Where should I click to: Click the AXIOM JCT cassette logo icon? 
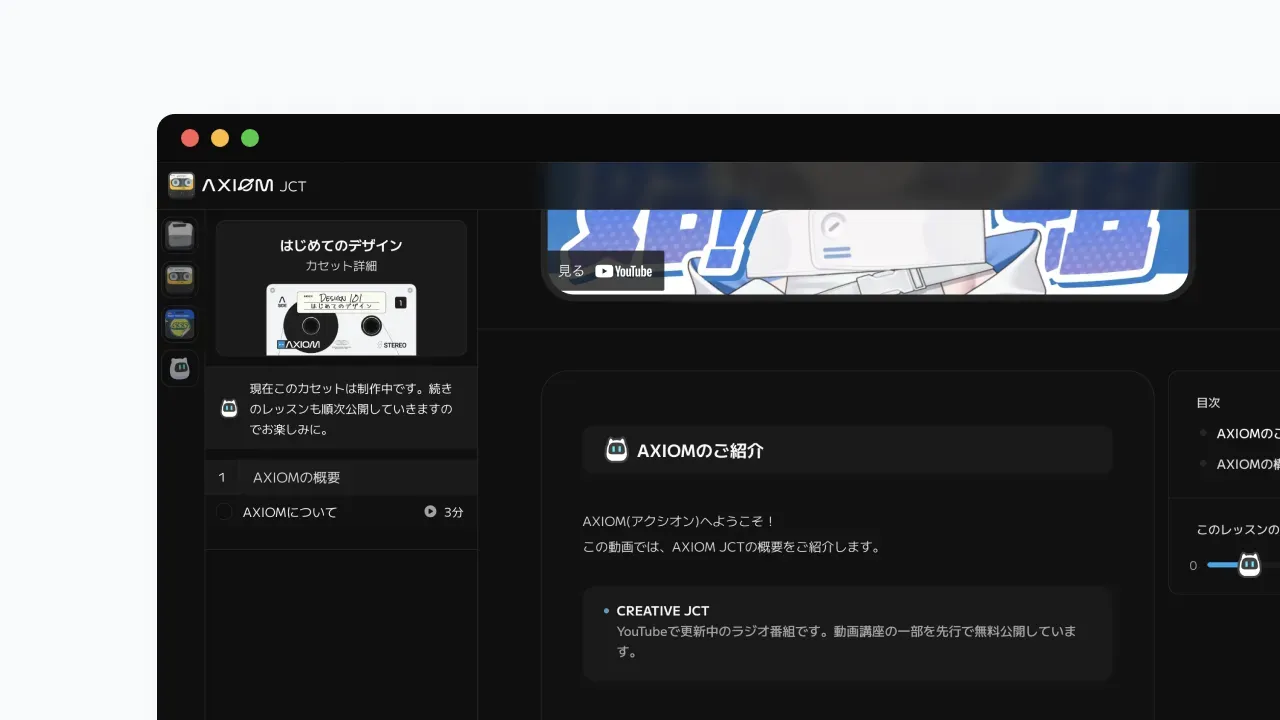(x=181, y=185)
